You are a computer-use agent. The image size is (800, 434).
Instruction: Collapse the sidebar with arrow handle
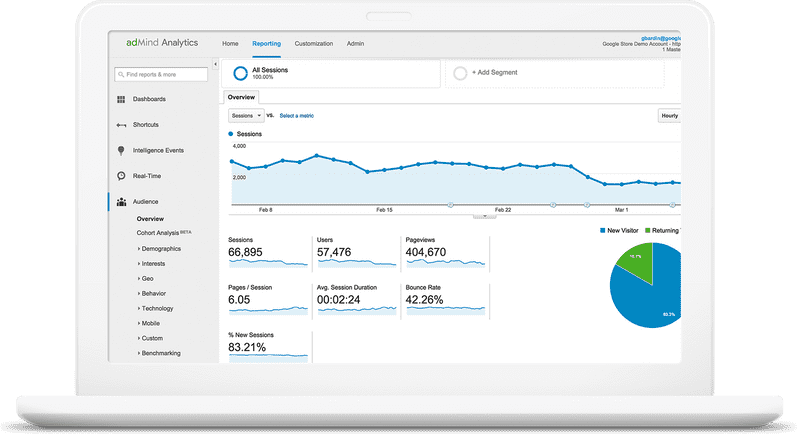[215, 64]
